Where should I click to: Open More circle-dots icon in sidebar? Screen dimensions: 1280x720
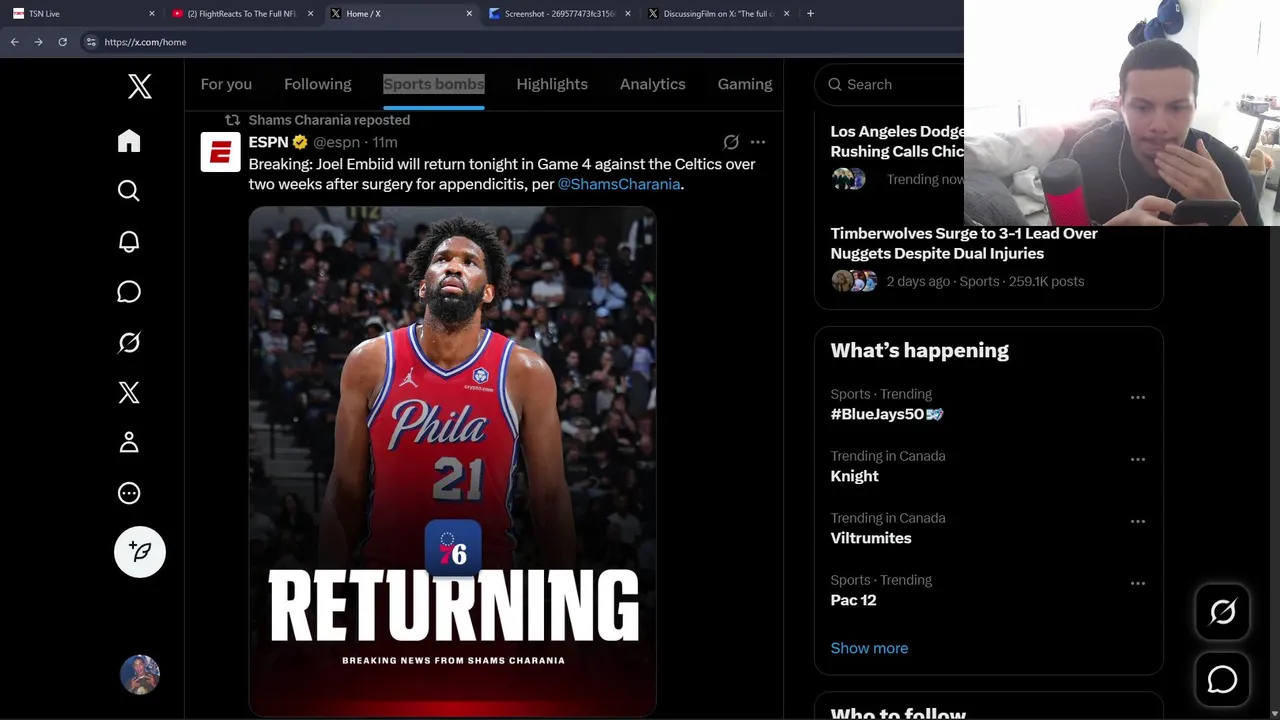pyautogui.click(x=129, y=493)
